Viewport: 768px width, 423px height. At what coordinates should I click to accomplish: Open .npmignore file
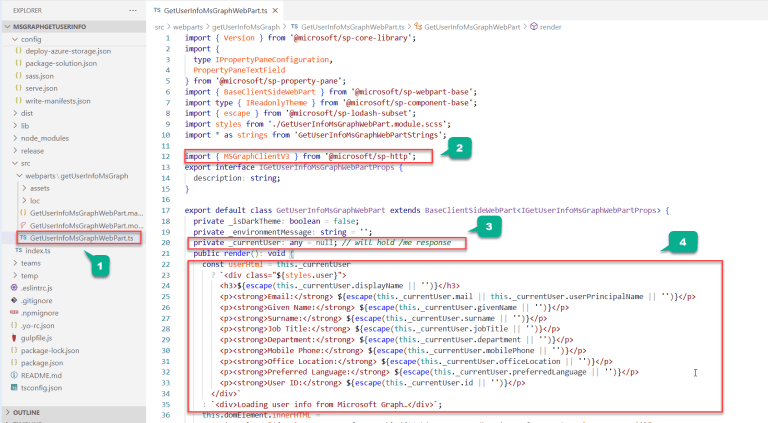(39, 313)
